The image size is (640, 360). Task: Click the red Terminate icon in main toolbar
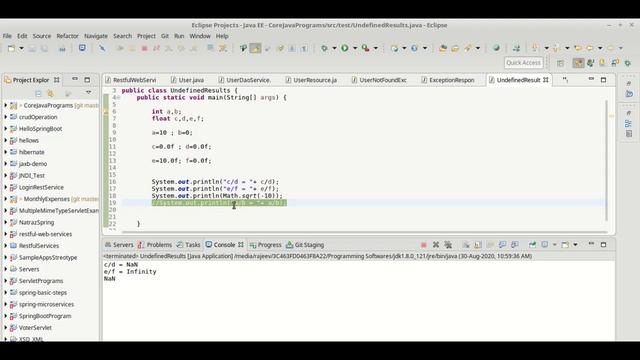(x=144, y=48)
